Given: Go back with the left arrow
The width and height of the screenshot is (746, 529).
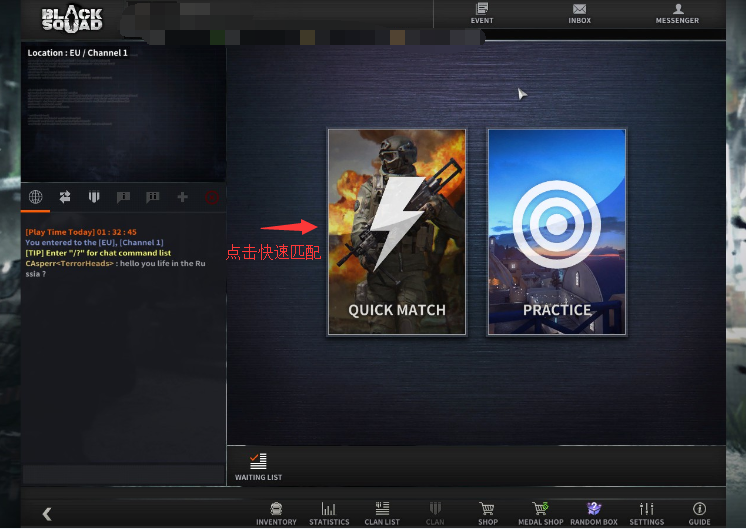Looking at the screenshot, I should 47,514.
